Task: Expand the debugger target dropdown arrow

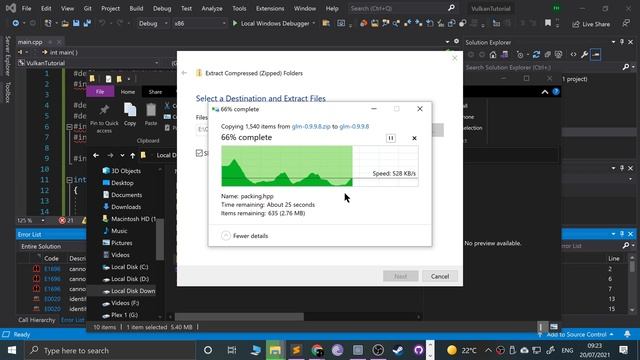Action: [x=313, y=24]
